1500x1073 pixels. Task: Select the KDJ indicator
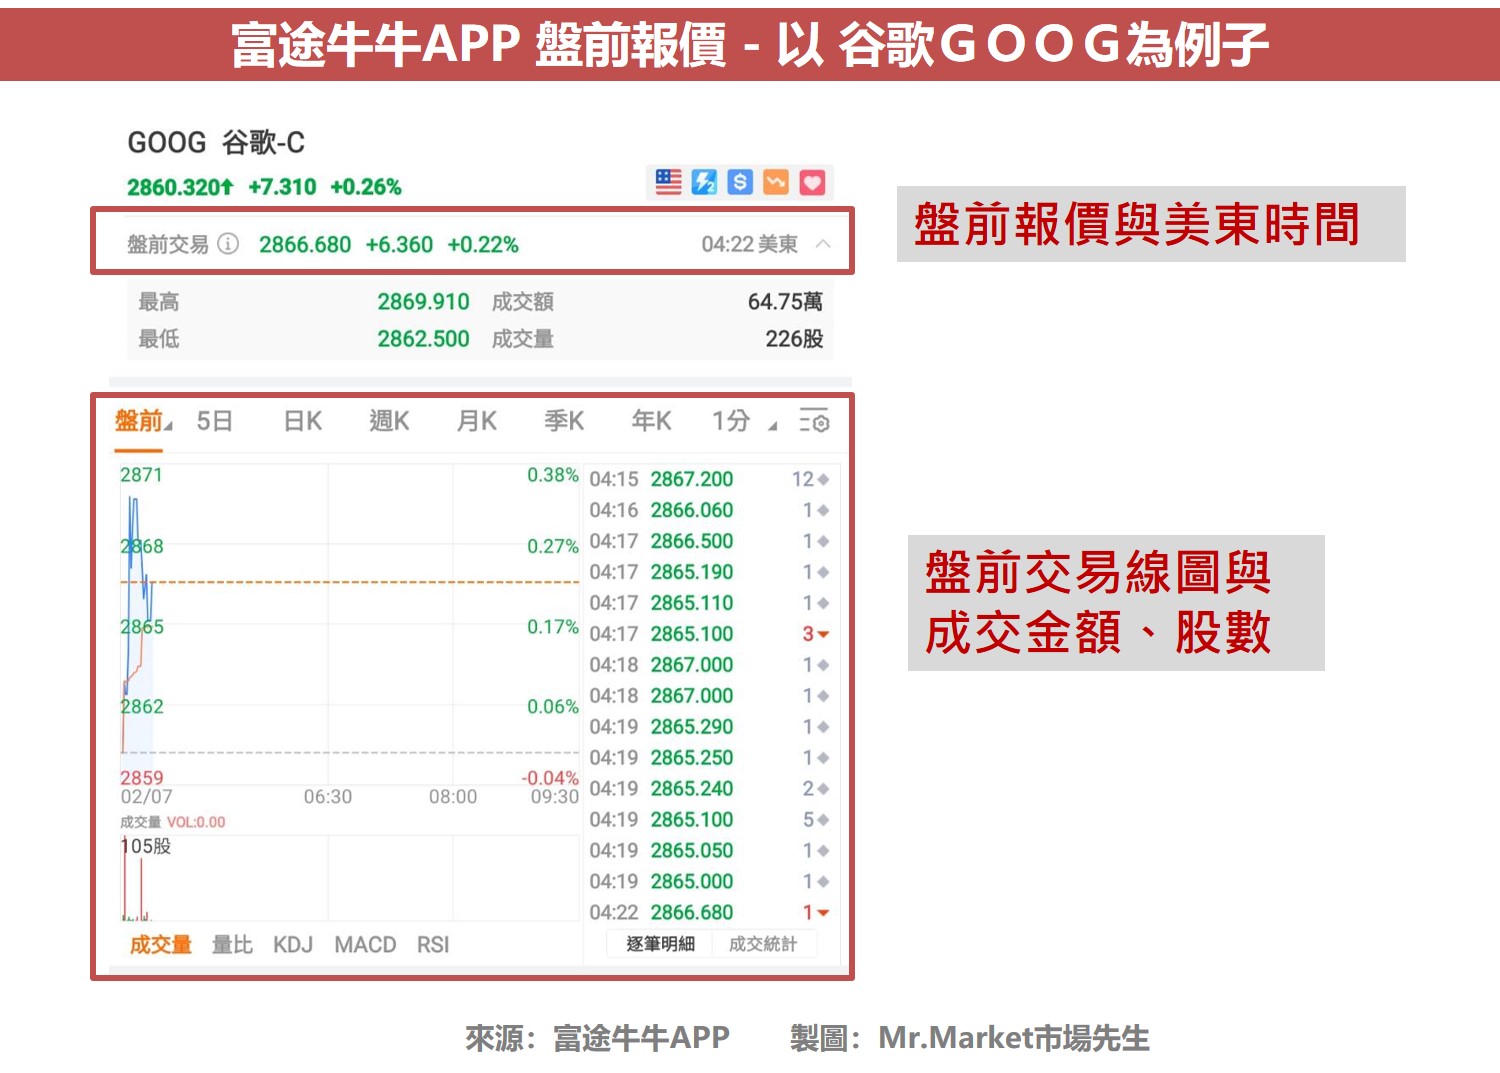pos(293,945)
